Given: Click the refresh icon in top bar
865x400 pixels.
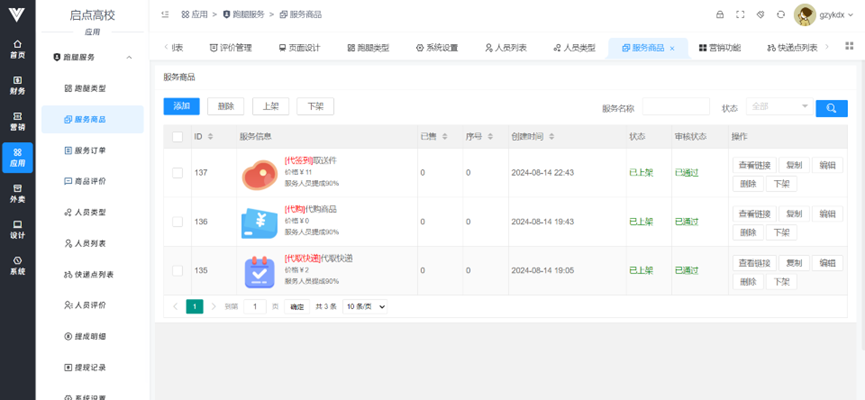Looking at the screenshot, I should coord(780,15).
